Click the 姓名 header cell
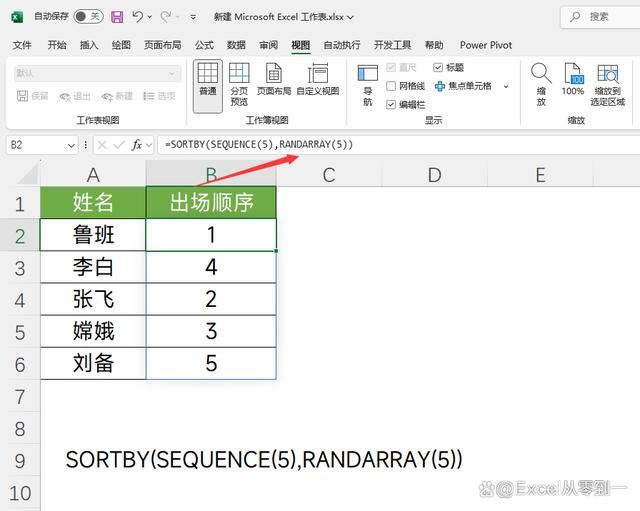The width and height of the screenshot is (640, 511). [93, 202]
